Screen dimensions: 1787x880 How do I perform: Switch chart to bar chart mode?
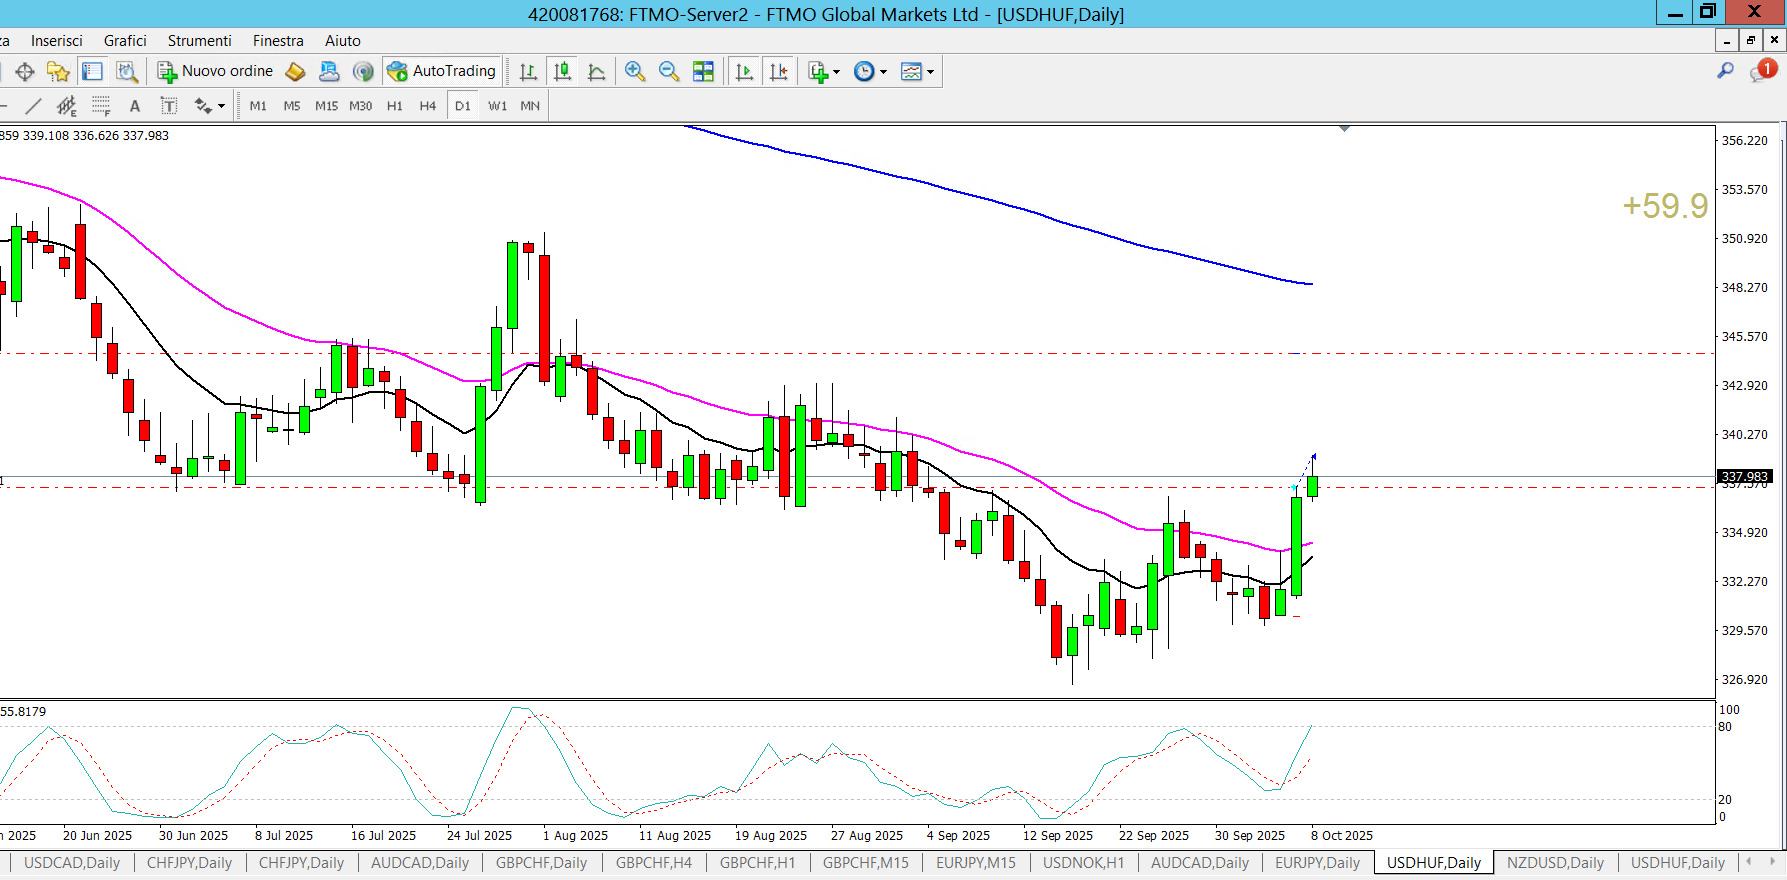[x=528, y=71]
